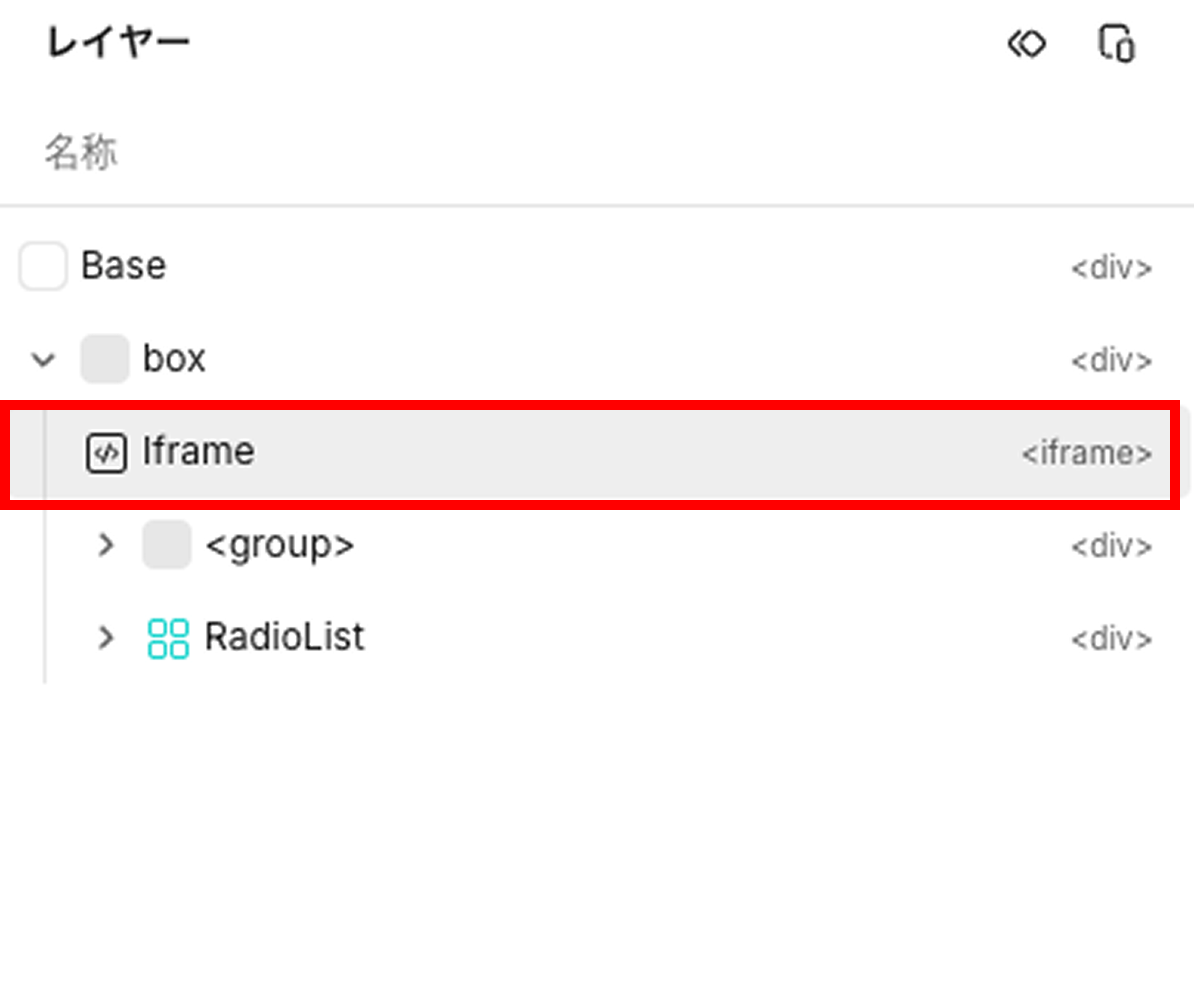Click the Base layer's square icon
1194x990 pixels.
[x=43, y=266]
